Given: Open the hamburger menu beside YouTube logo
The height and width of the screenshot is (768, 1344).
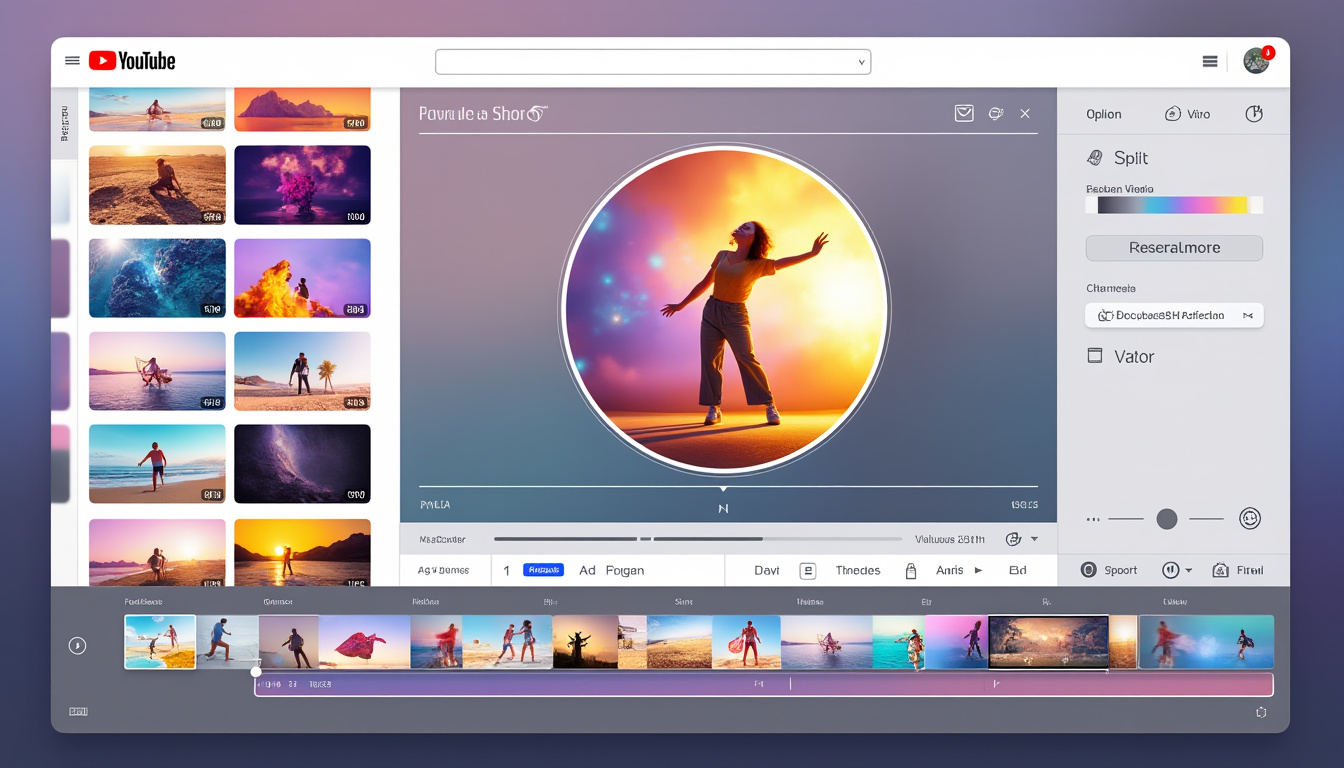Looking at the screenshot, I should 72,61.
